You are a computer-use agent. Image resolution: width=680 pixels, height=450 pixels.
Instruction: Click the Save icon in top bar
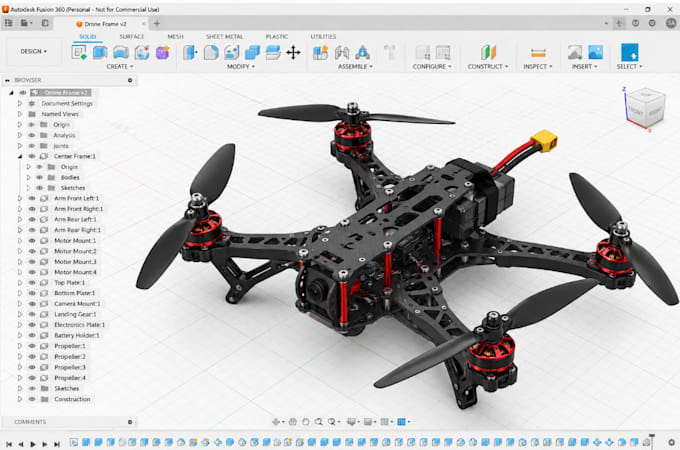[x=45, y=23]
